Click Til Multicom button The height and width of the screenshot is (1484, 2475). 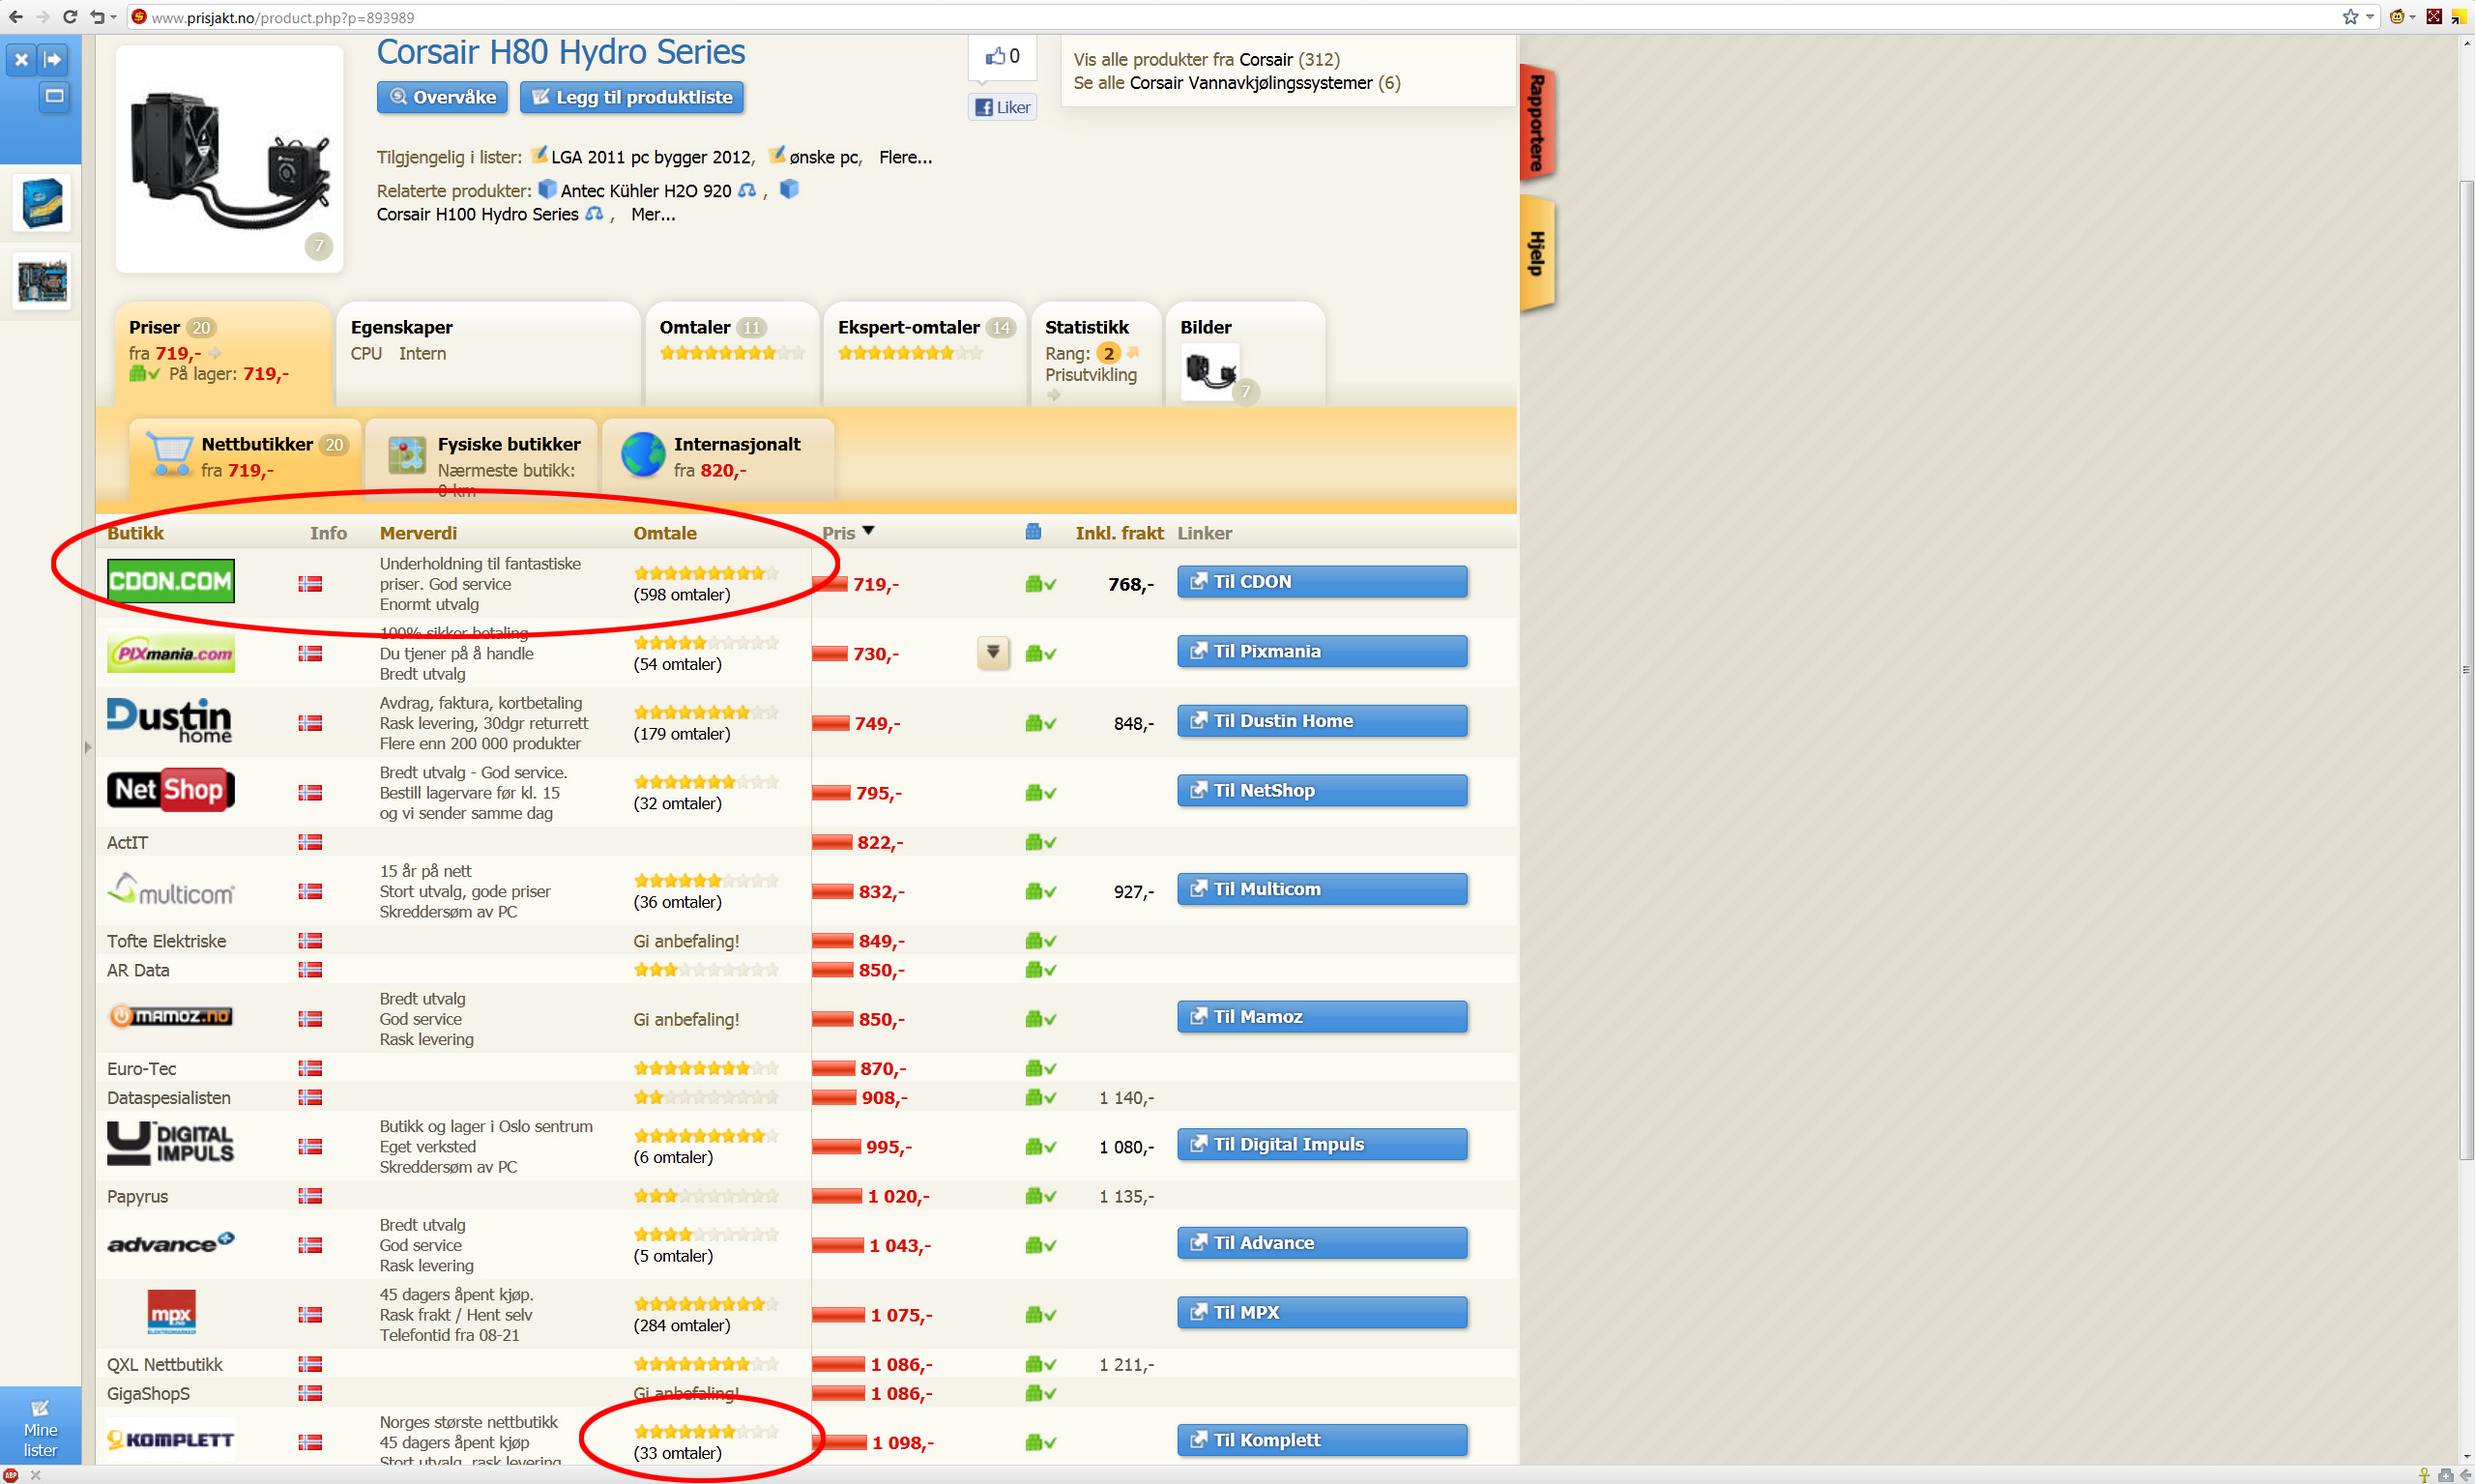[1322, 889]
